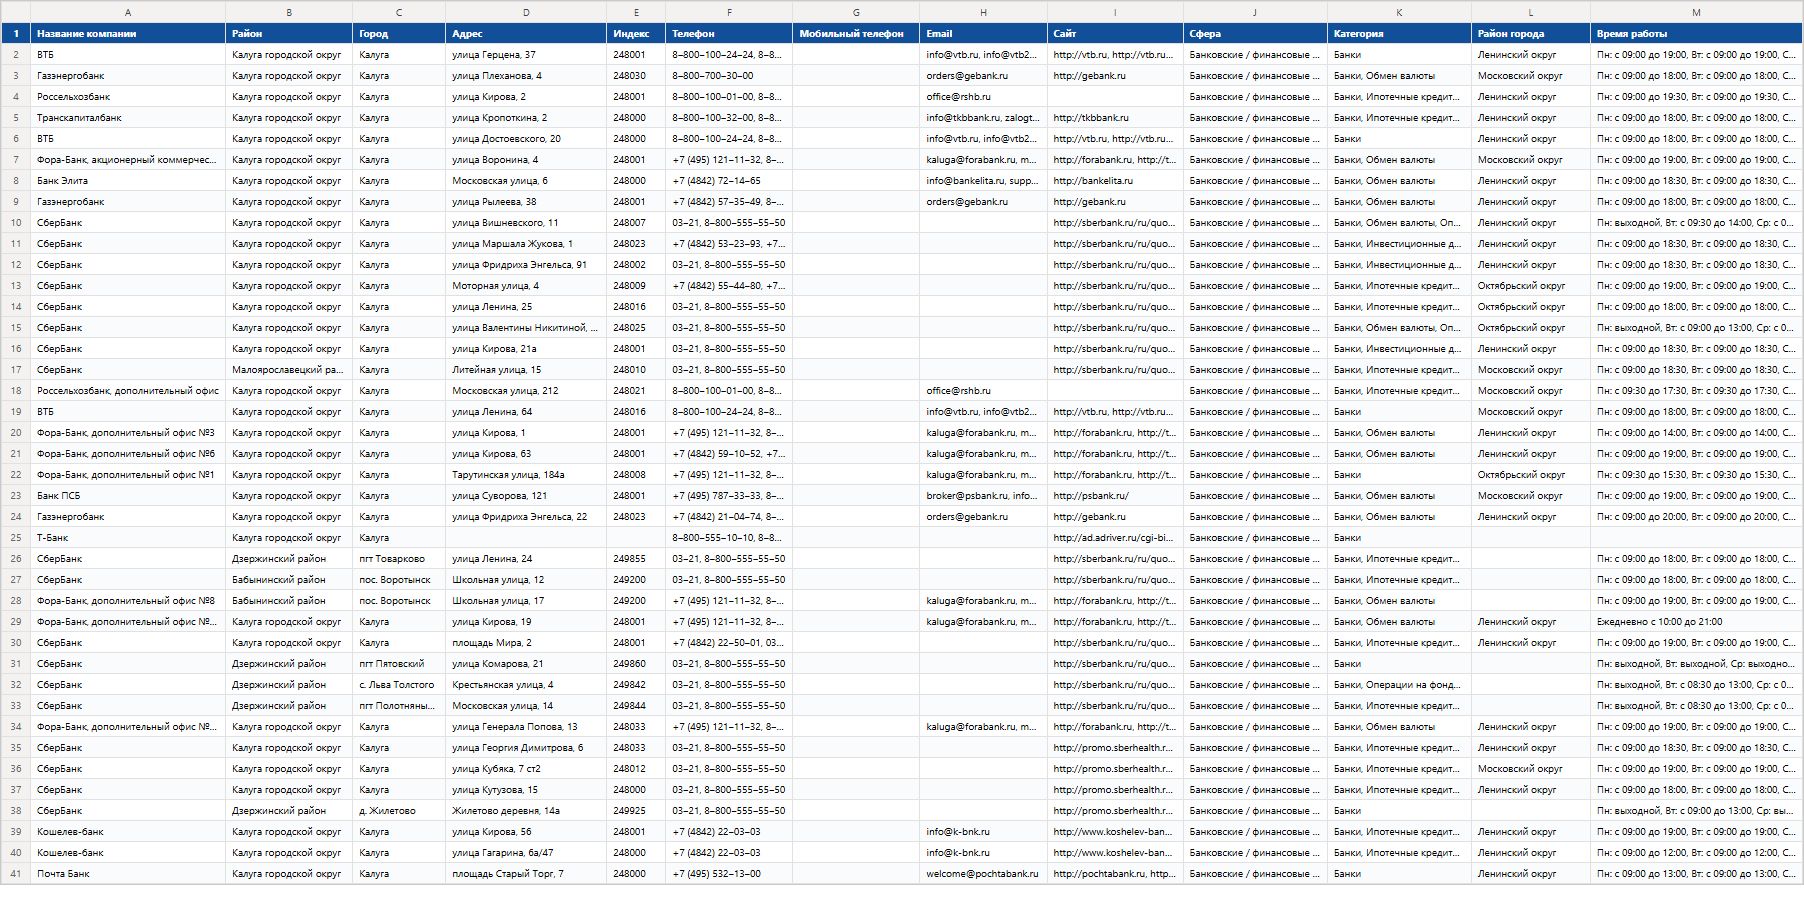Click address 'улица Рылеева, 38'

pyautogui.click(x=526, y=202)
